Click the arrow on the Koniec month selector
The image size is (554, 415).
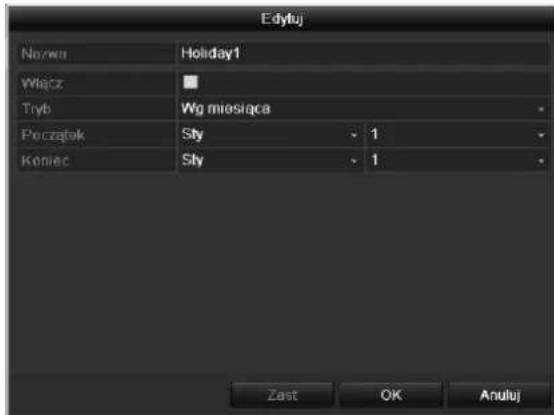click(354, 161)
